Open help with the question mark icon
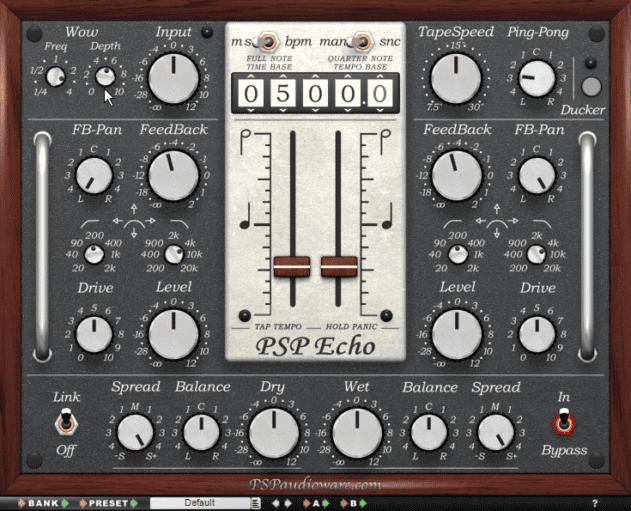The image size is (631, 511). pos(595,503)
